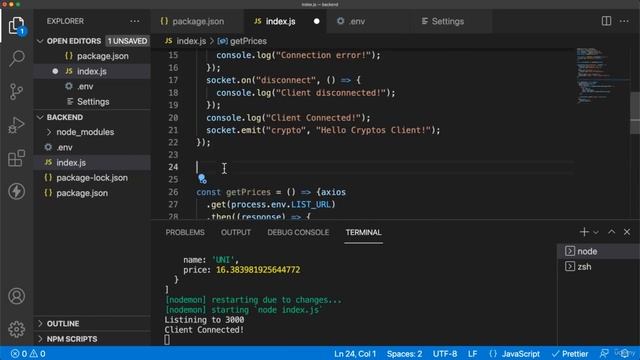The height and width of the screenshot is (360, 640).
Task: Open Explorer more actions ellipsis
Action: pos(135,21)
